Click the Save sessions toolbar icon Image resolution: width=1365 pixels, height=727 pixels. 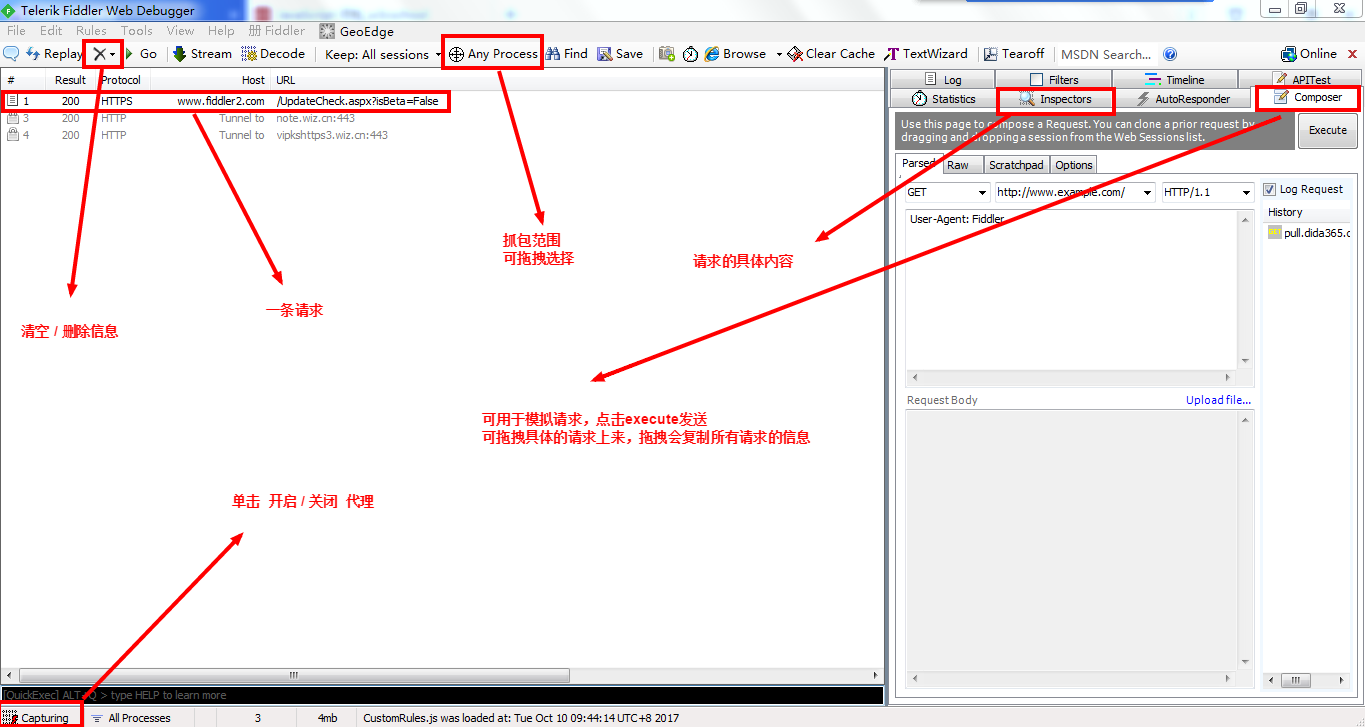621,54
